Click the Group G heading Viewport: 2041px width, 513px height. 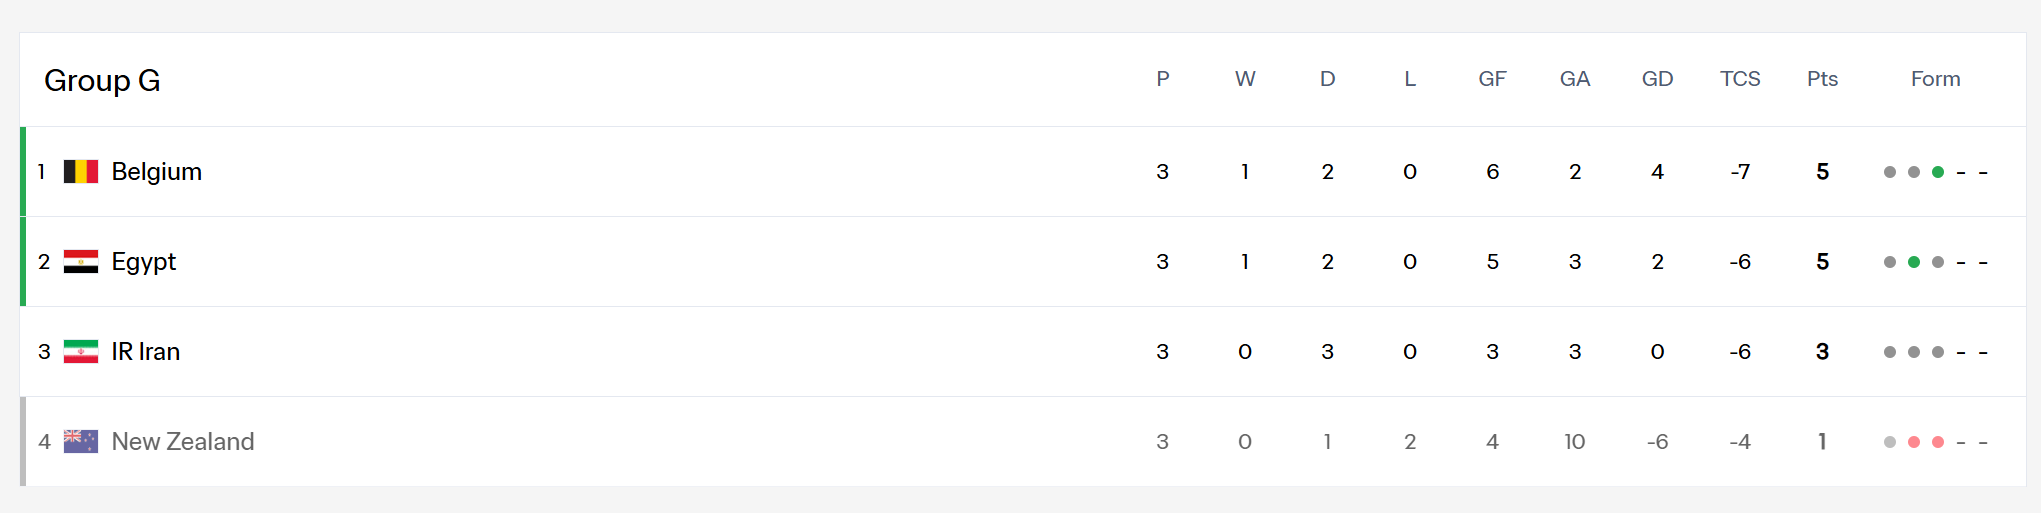click(102, 80)
